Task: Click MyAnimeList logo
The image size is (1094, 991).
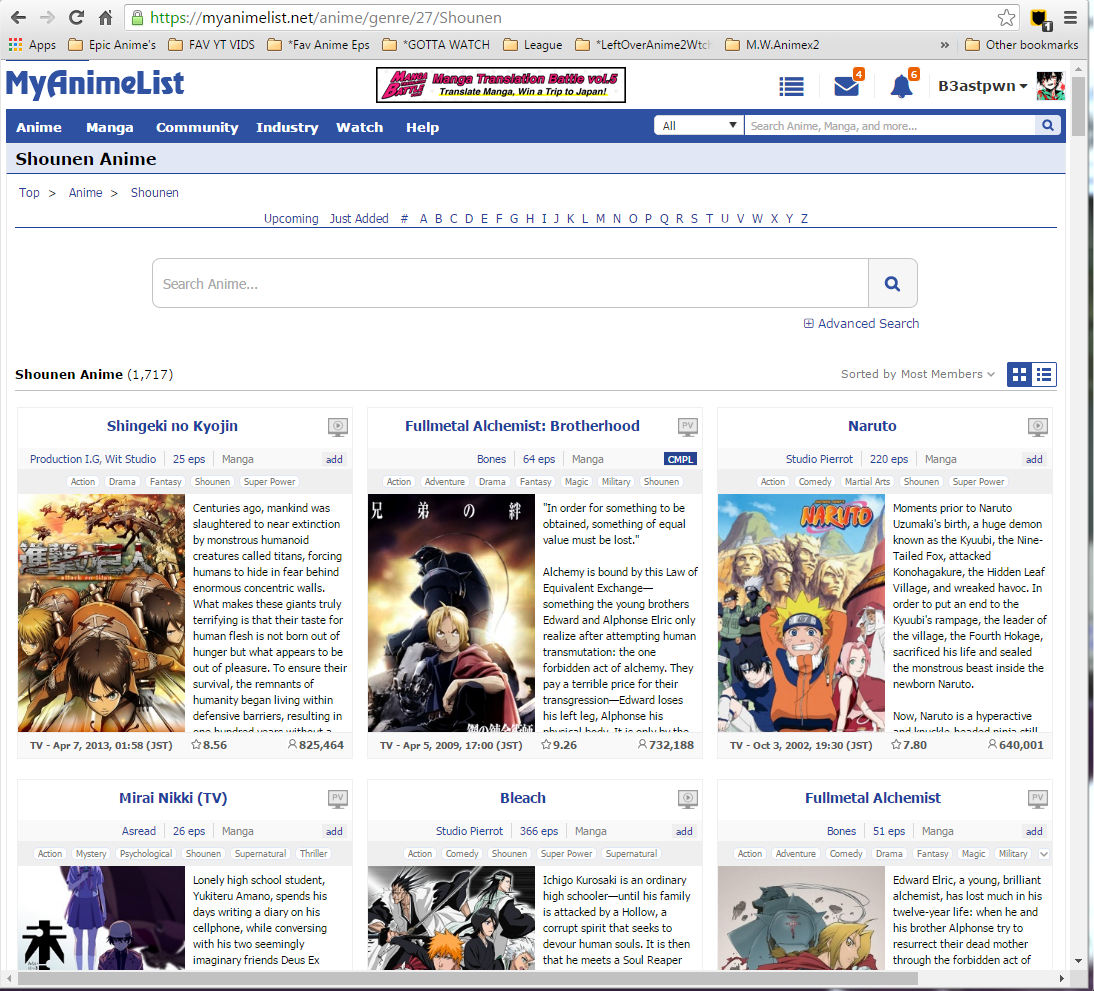Action: point(95,84)
